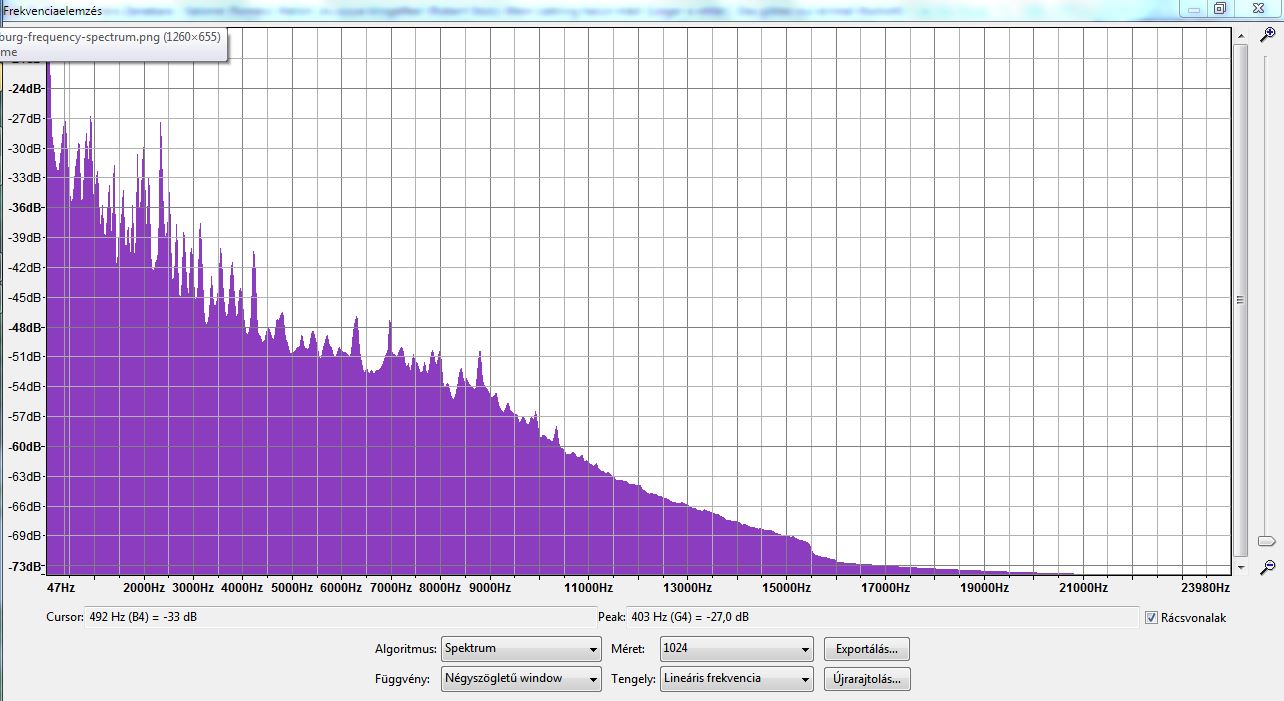Click the Frekvenciaelemzés window title
The height and width of the screenshot is (701, 1284).
click(53, 9)
